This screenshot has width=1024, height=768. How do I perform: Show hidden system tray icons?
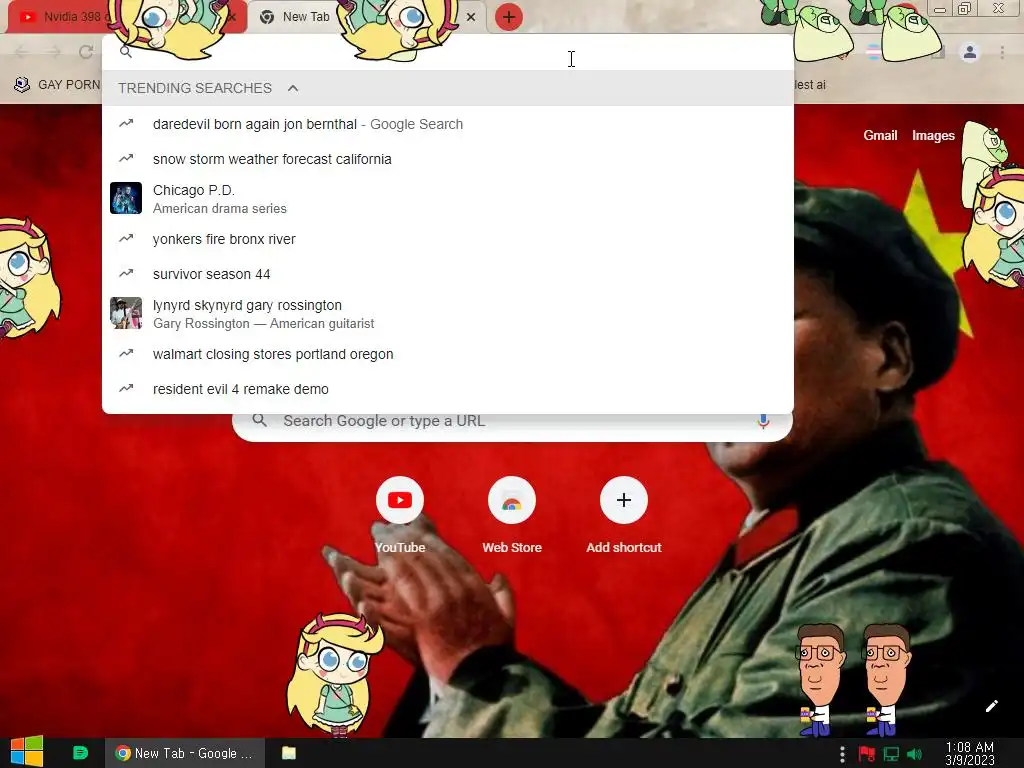pyautogui.click(x=842, y=754)
